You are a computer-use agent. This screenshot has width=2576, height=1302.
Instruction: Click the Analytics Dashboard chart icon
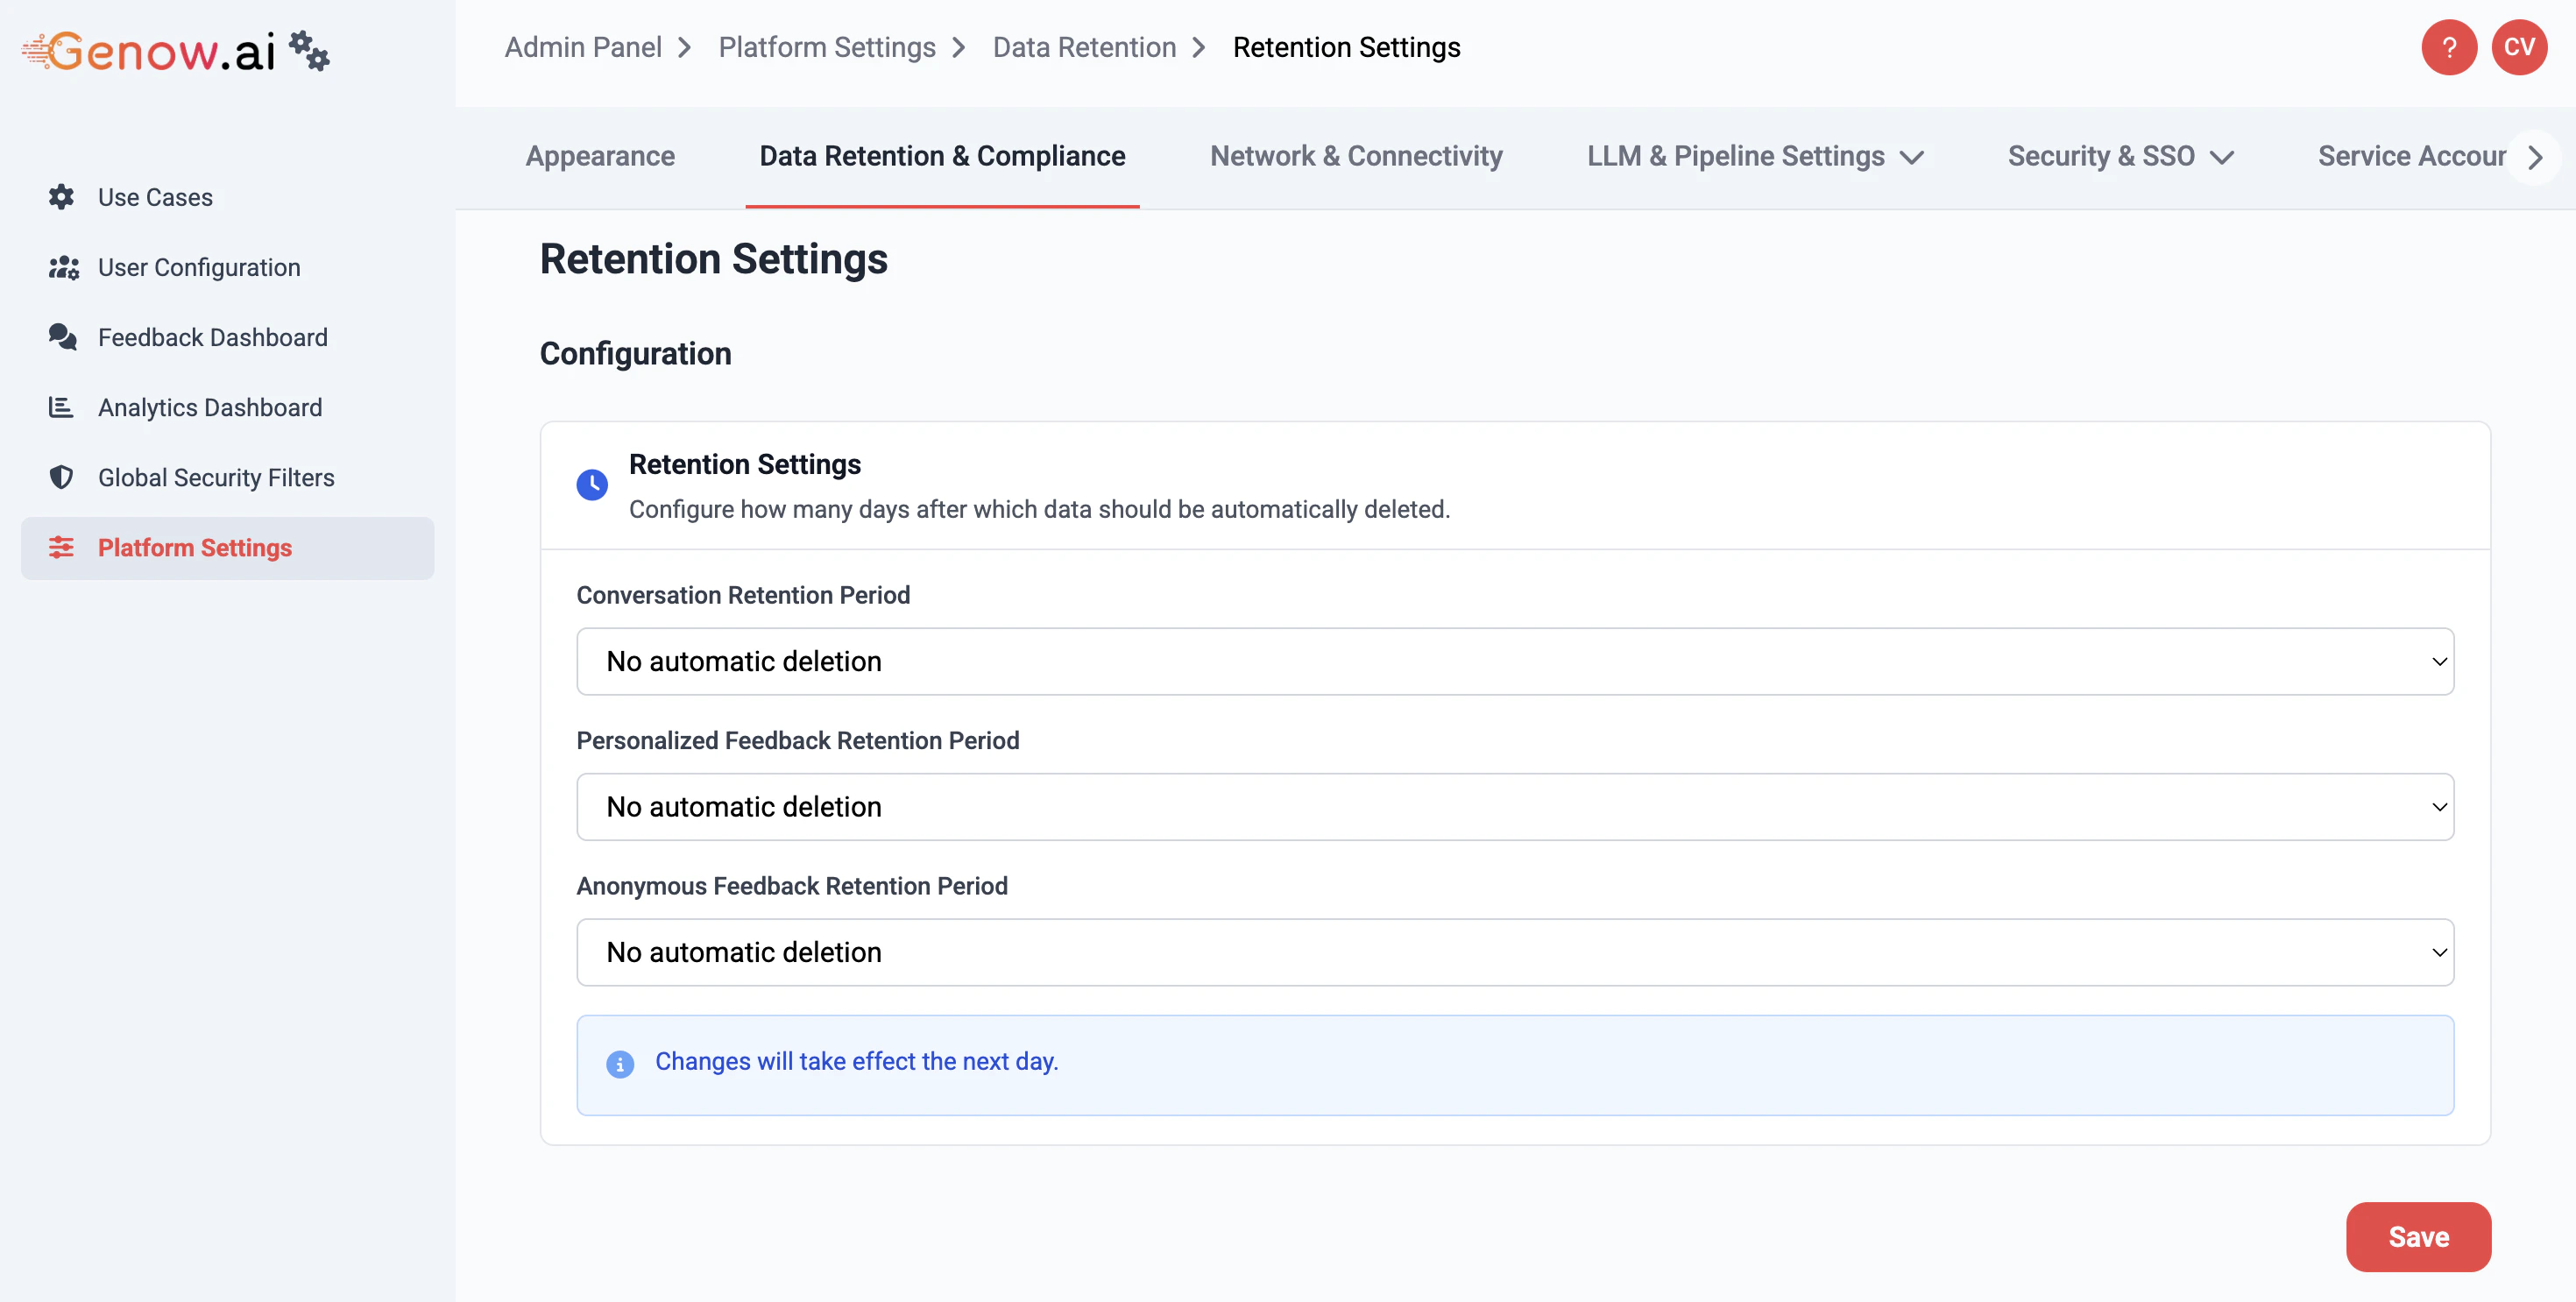61,407
